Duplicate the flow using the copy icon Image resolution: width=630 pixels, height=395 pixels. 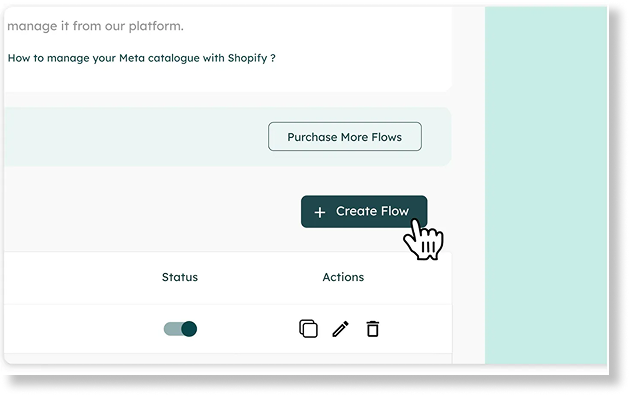tap(308, 329)
